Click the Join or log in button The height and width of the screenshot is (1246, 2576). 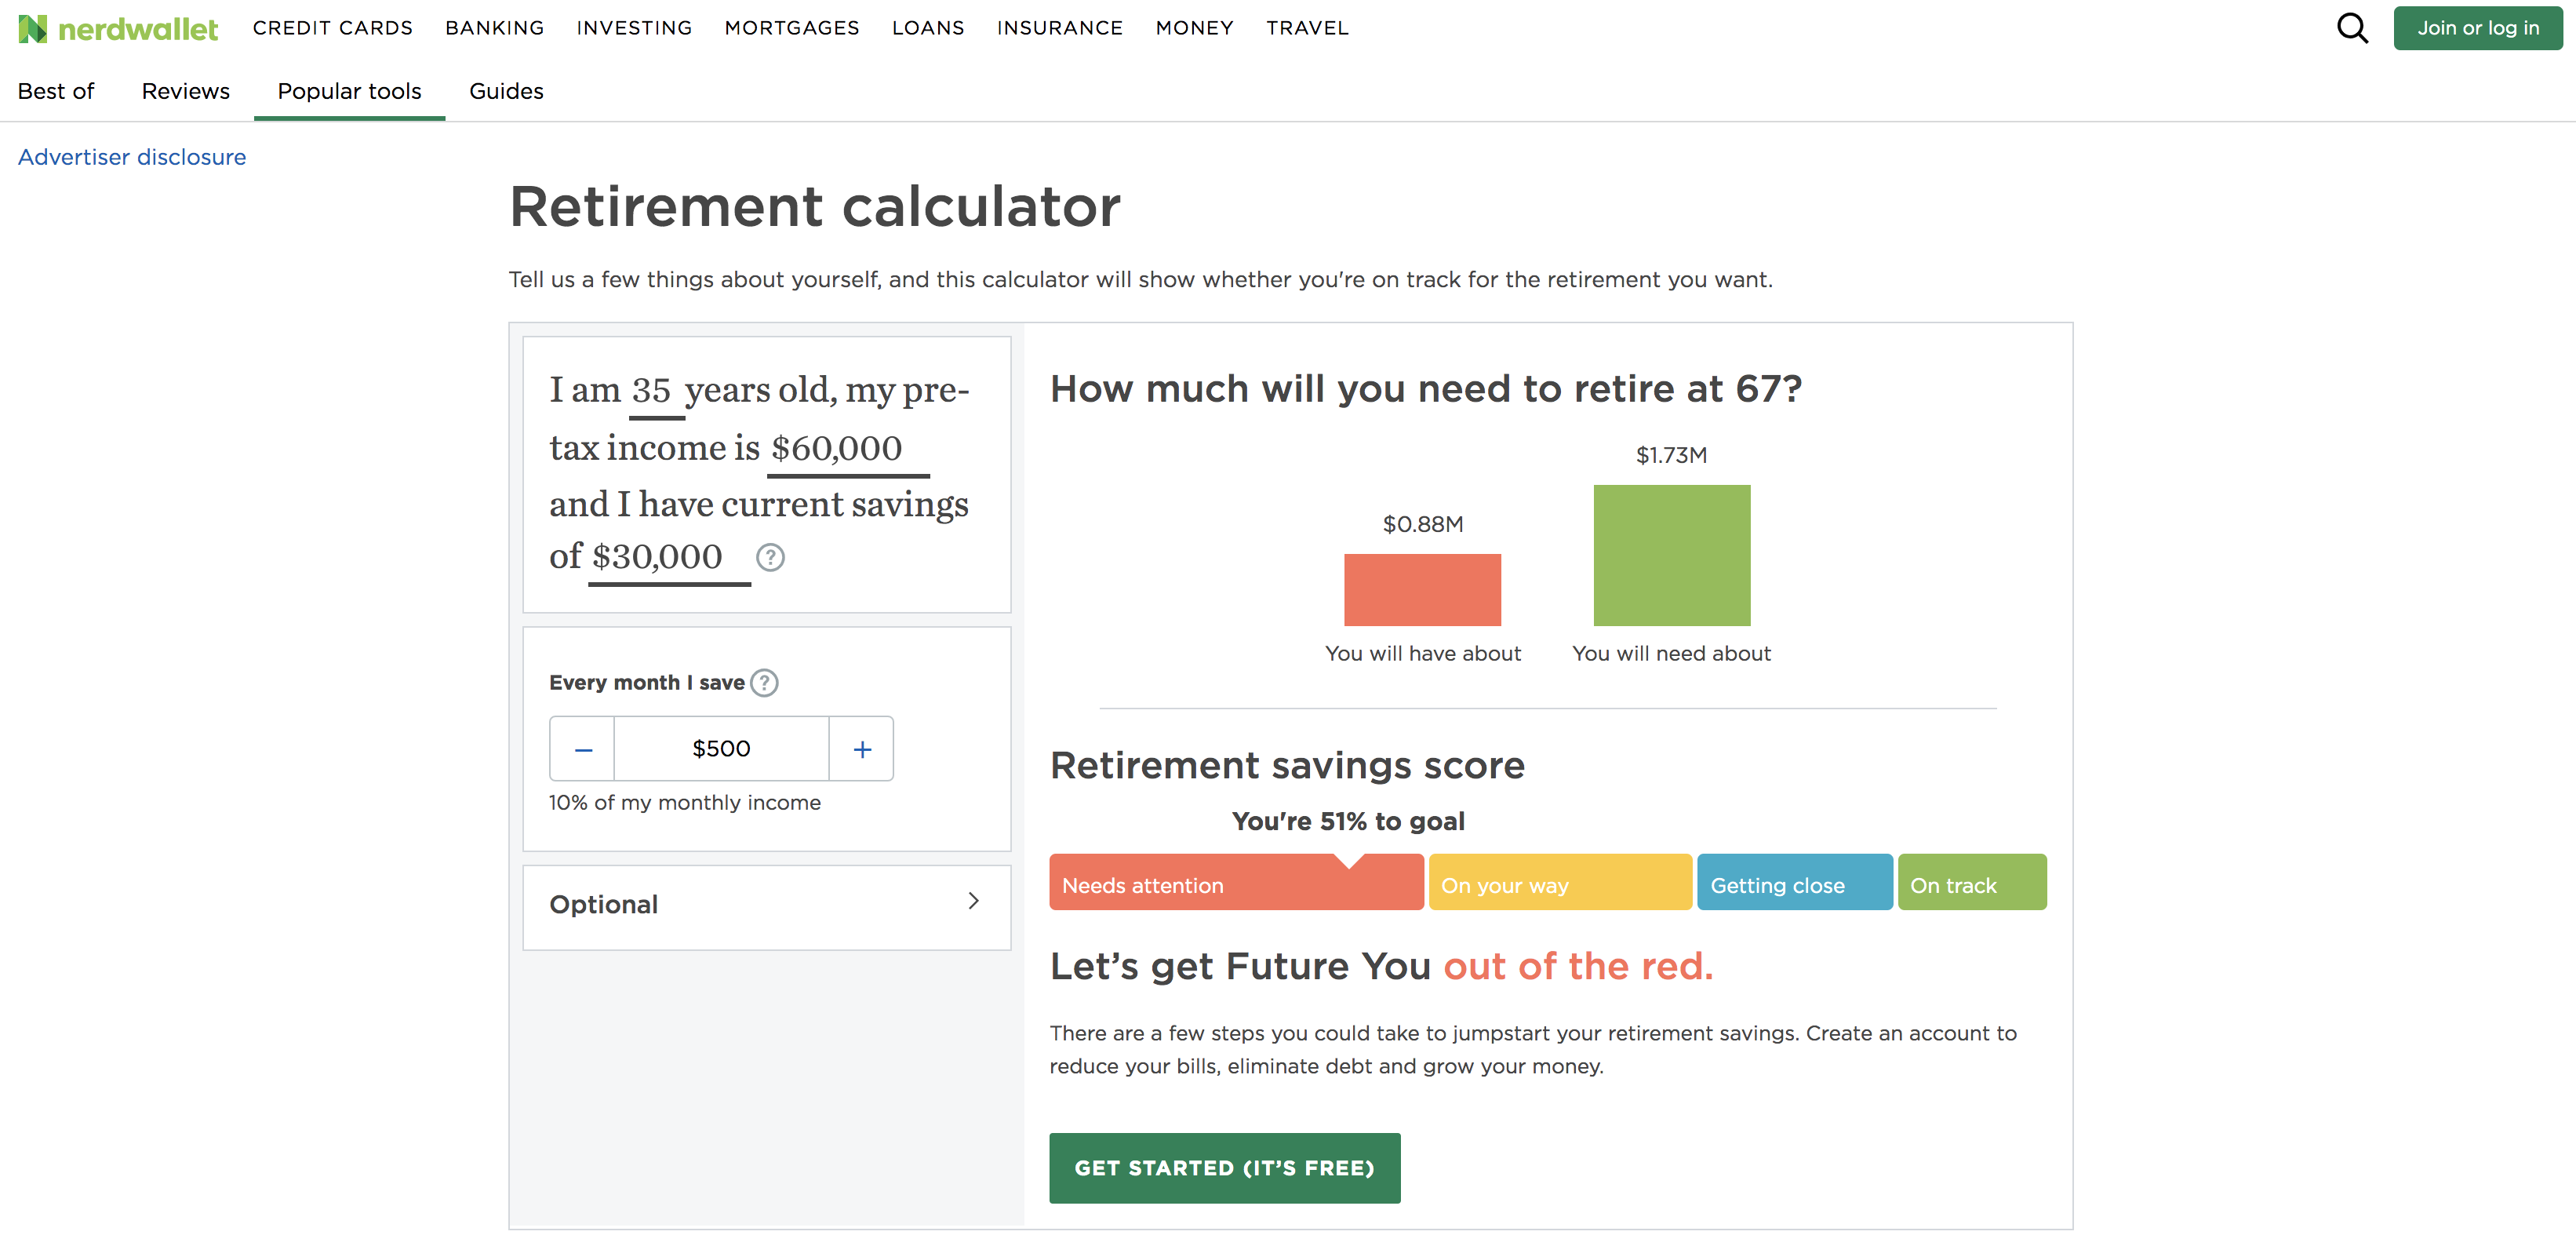tap(2477, 28)
